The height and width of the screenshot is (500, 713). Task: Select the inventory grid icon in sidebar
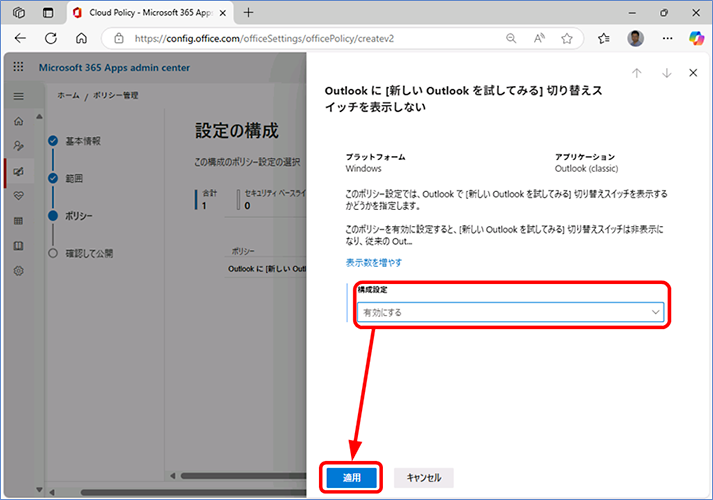click(x=19, y=221)
